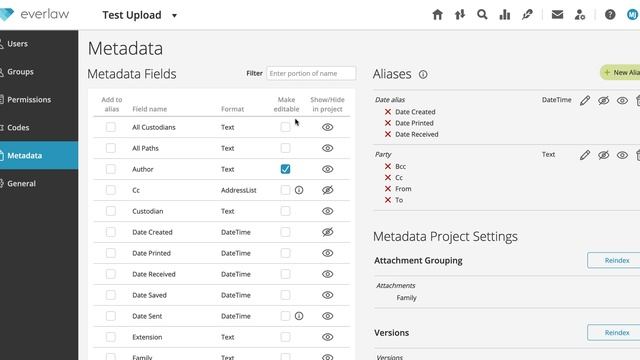Show all fields in Date alias
This screenshot has width=640, height=360.
pos(622,100)
